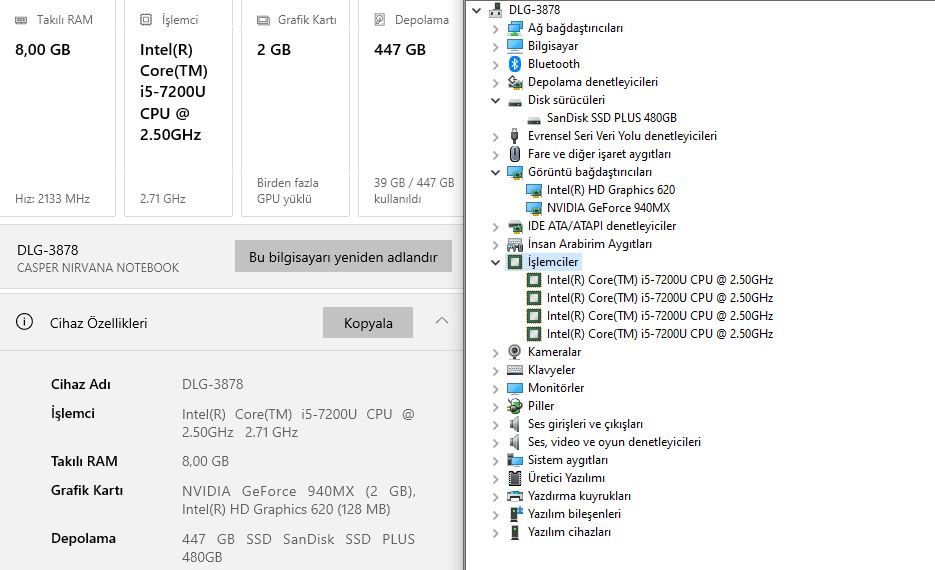The image size is (935, 570).
Task: Select the Takılı RAM 8,00 GB card
Action: tap(58, 108)
